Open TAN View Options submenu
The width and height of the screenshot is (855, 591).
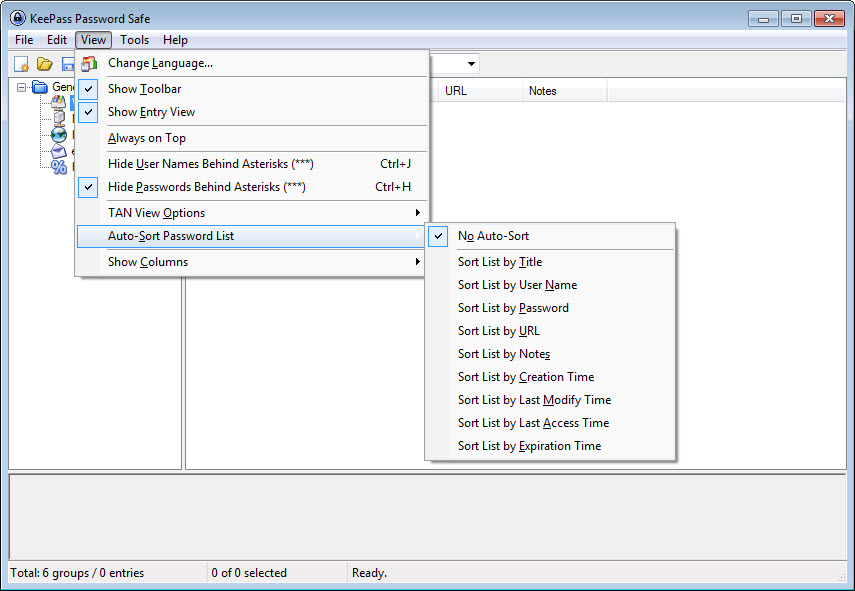[251, 213]
